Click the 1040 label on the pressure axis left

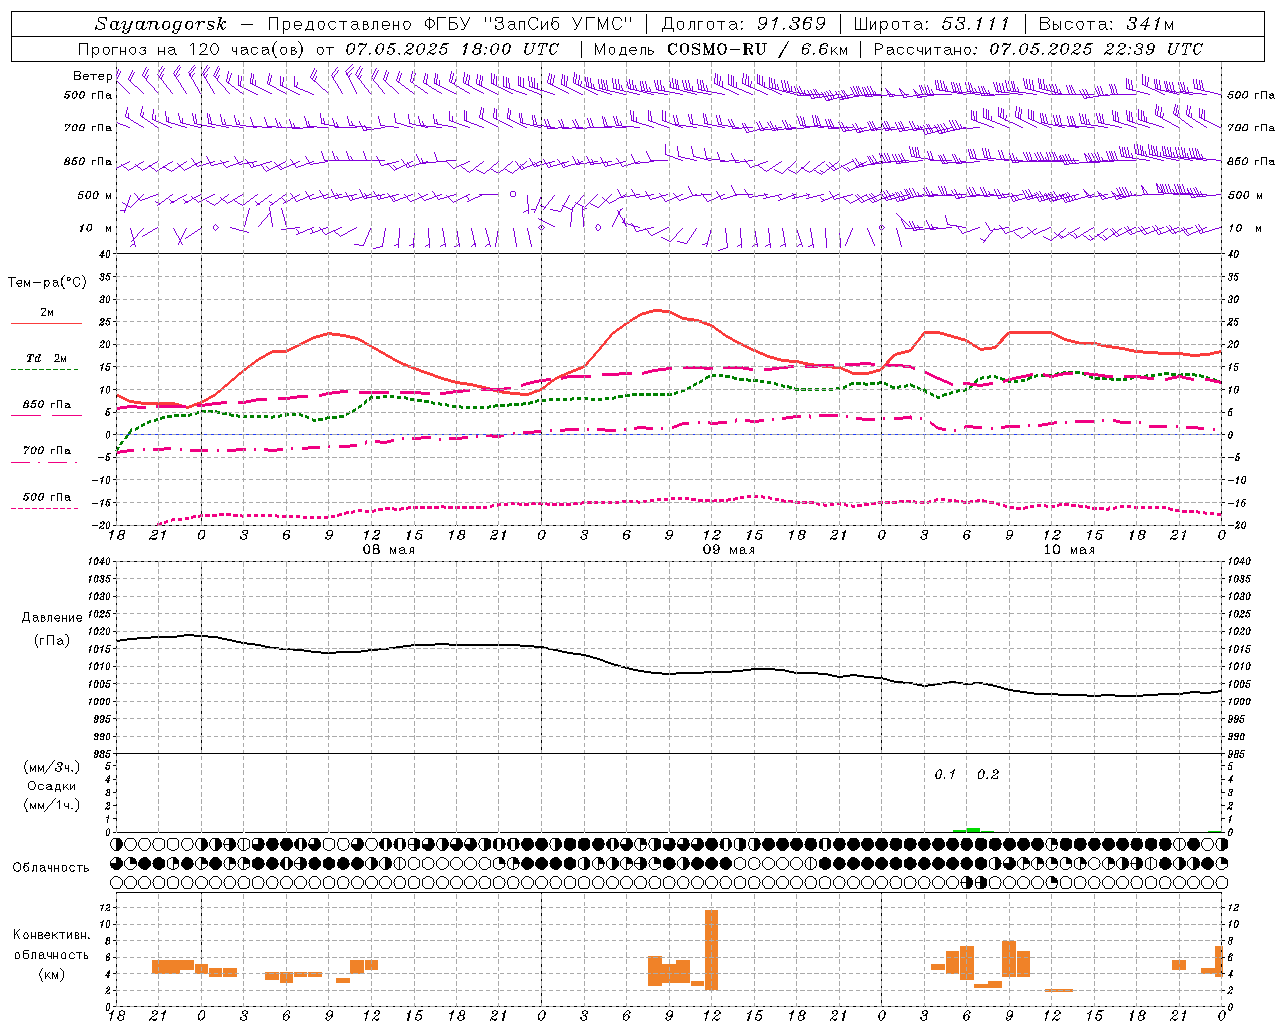[101, 561]
